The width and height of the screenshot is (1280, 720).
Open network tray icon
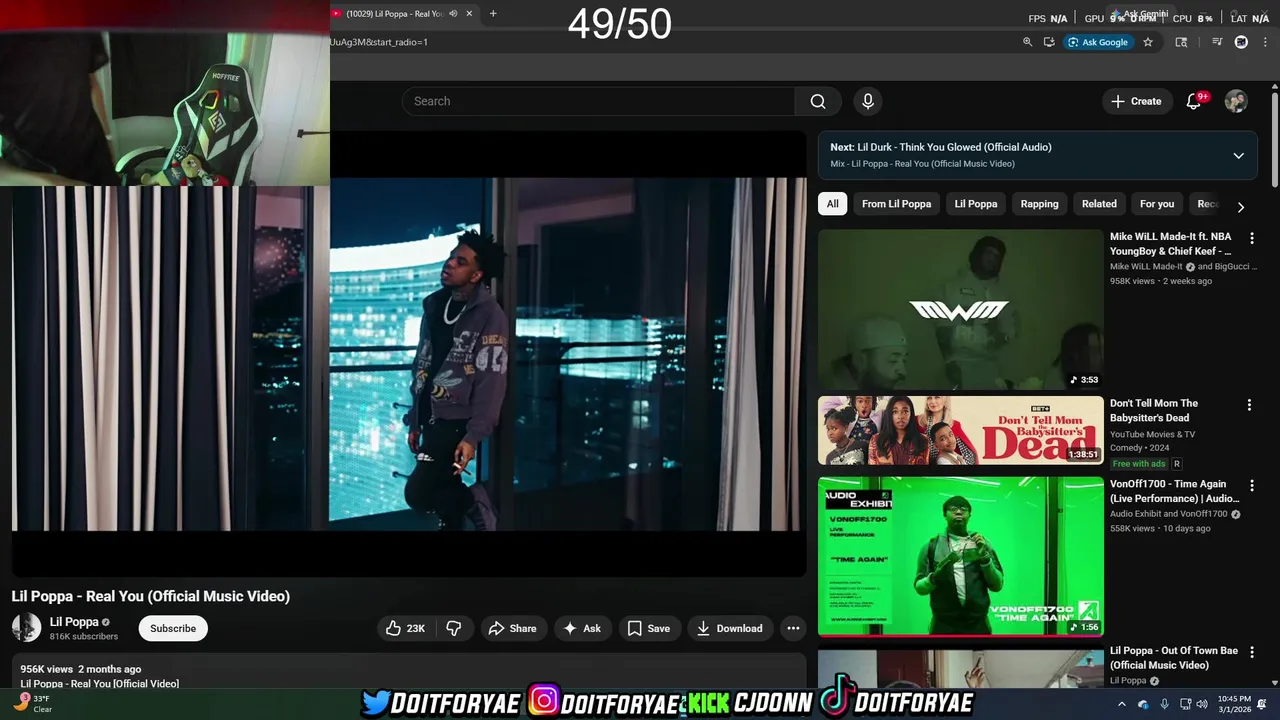[x=1185, y=704]
